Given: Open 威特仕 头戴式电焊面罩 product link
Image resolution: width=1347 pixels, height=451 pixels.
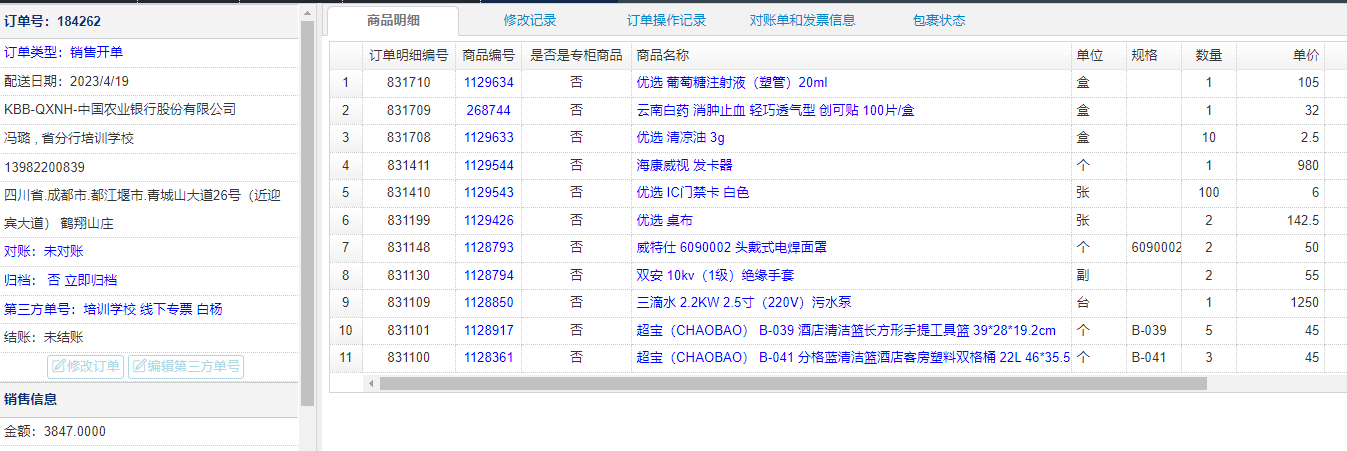Looking at the screenshot, I should point(731,248).
